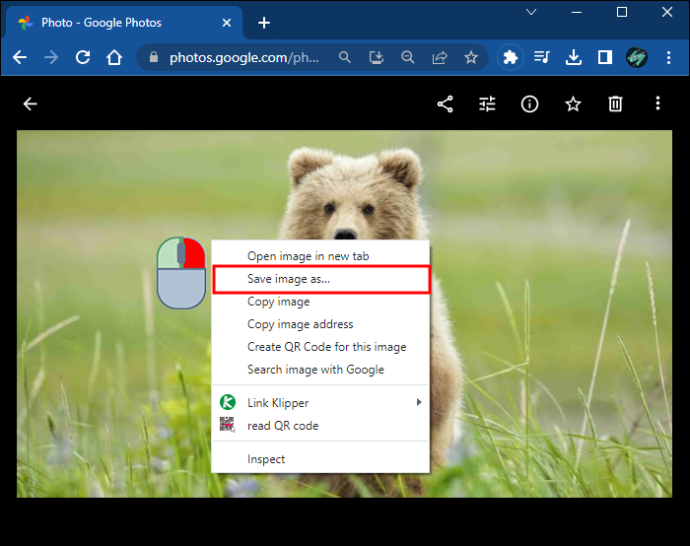
Task: Go back using the photo viewer arrow
Action: [x=30, y=104]
